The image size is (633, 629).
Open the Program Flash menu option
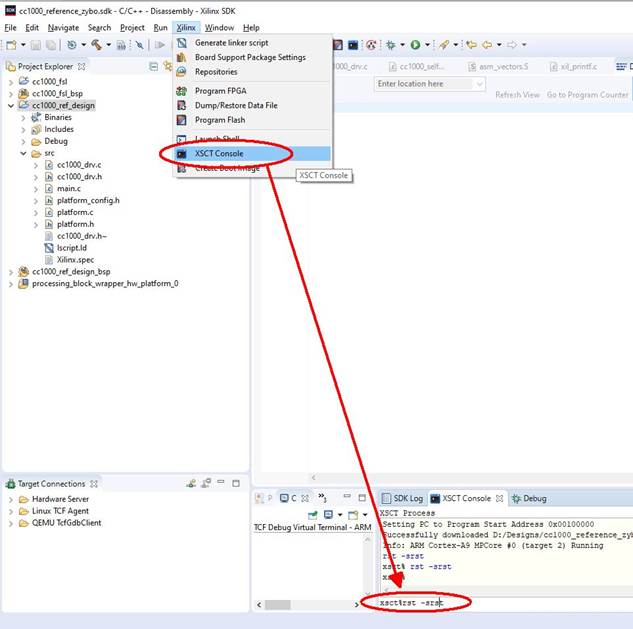(x=220, y=120)
